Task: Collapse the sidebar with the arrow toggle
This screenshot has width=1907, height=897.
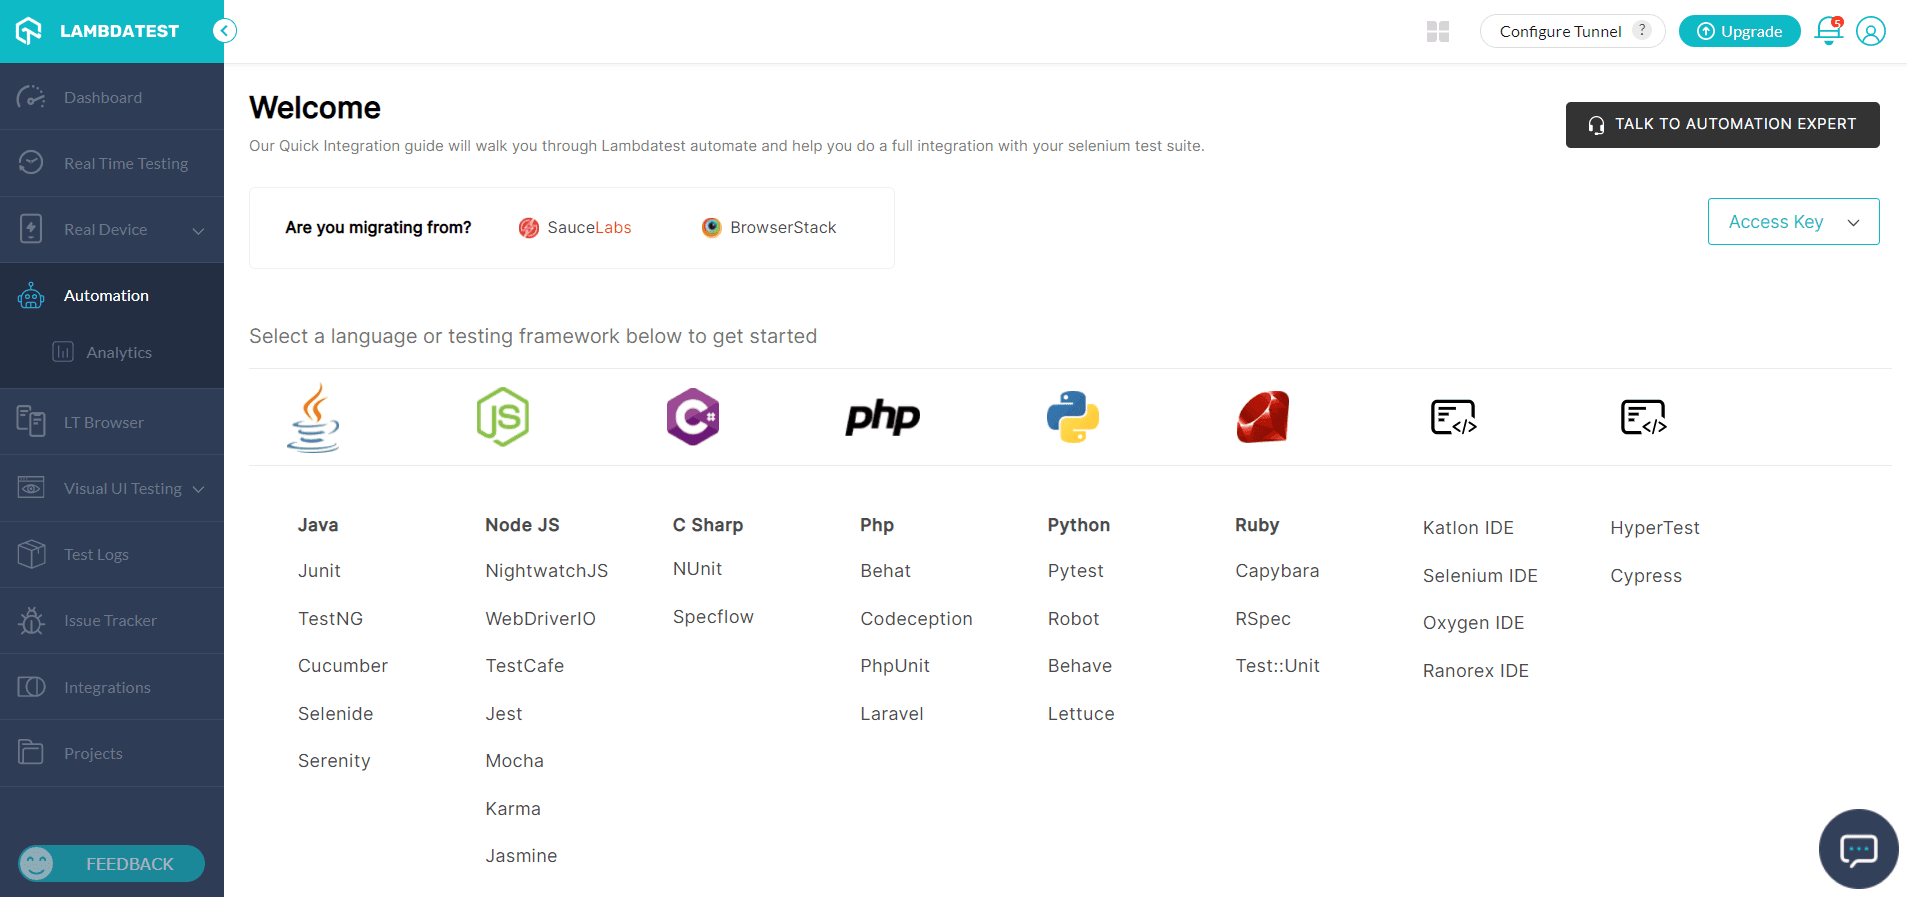Action: coord(225,31)
